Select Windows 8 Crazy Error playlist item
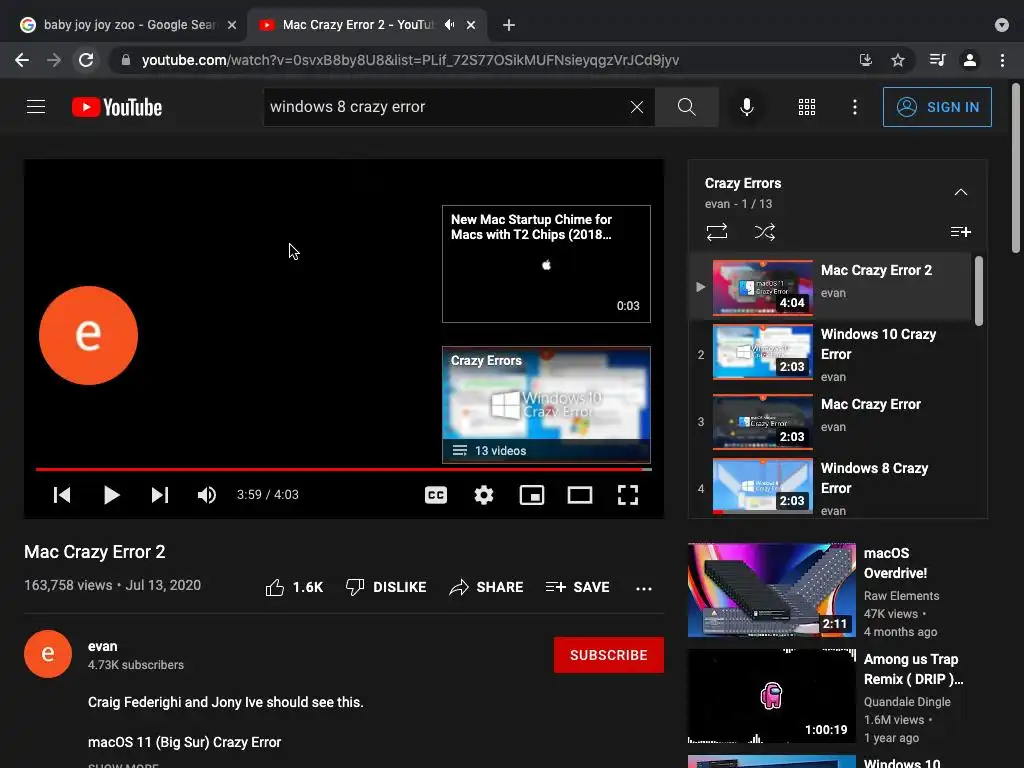 tap(831, 487)
